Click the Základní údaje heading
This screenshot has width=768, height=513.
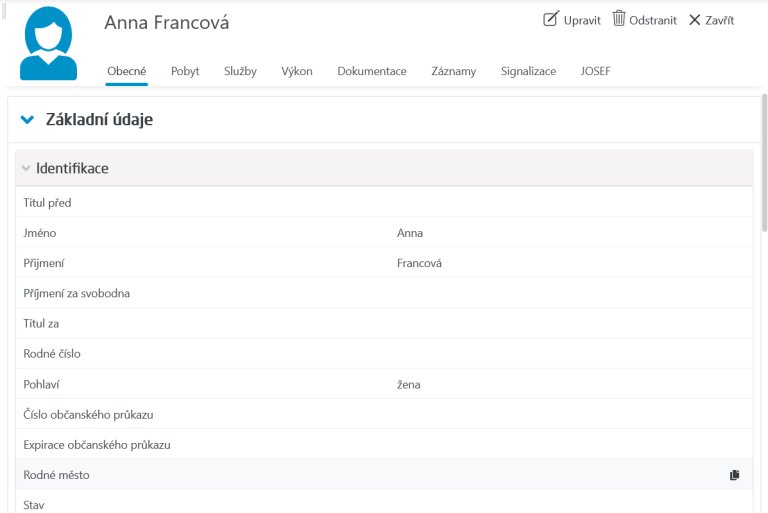(x=99, y=120)
